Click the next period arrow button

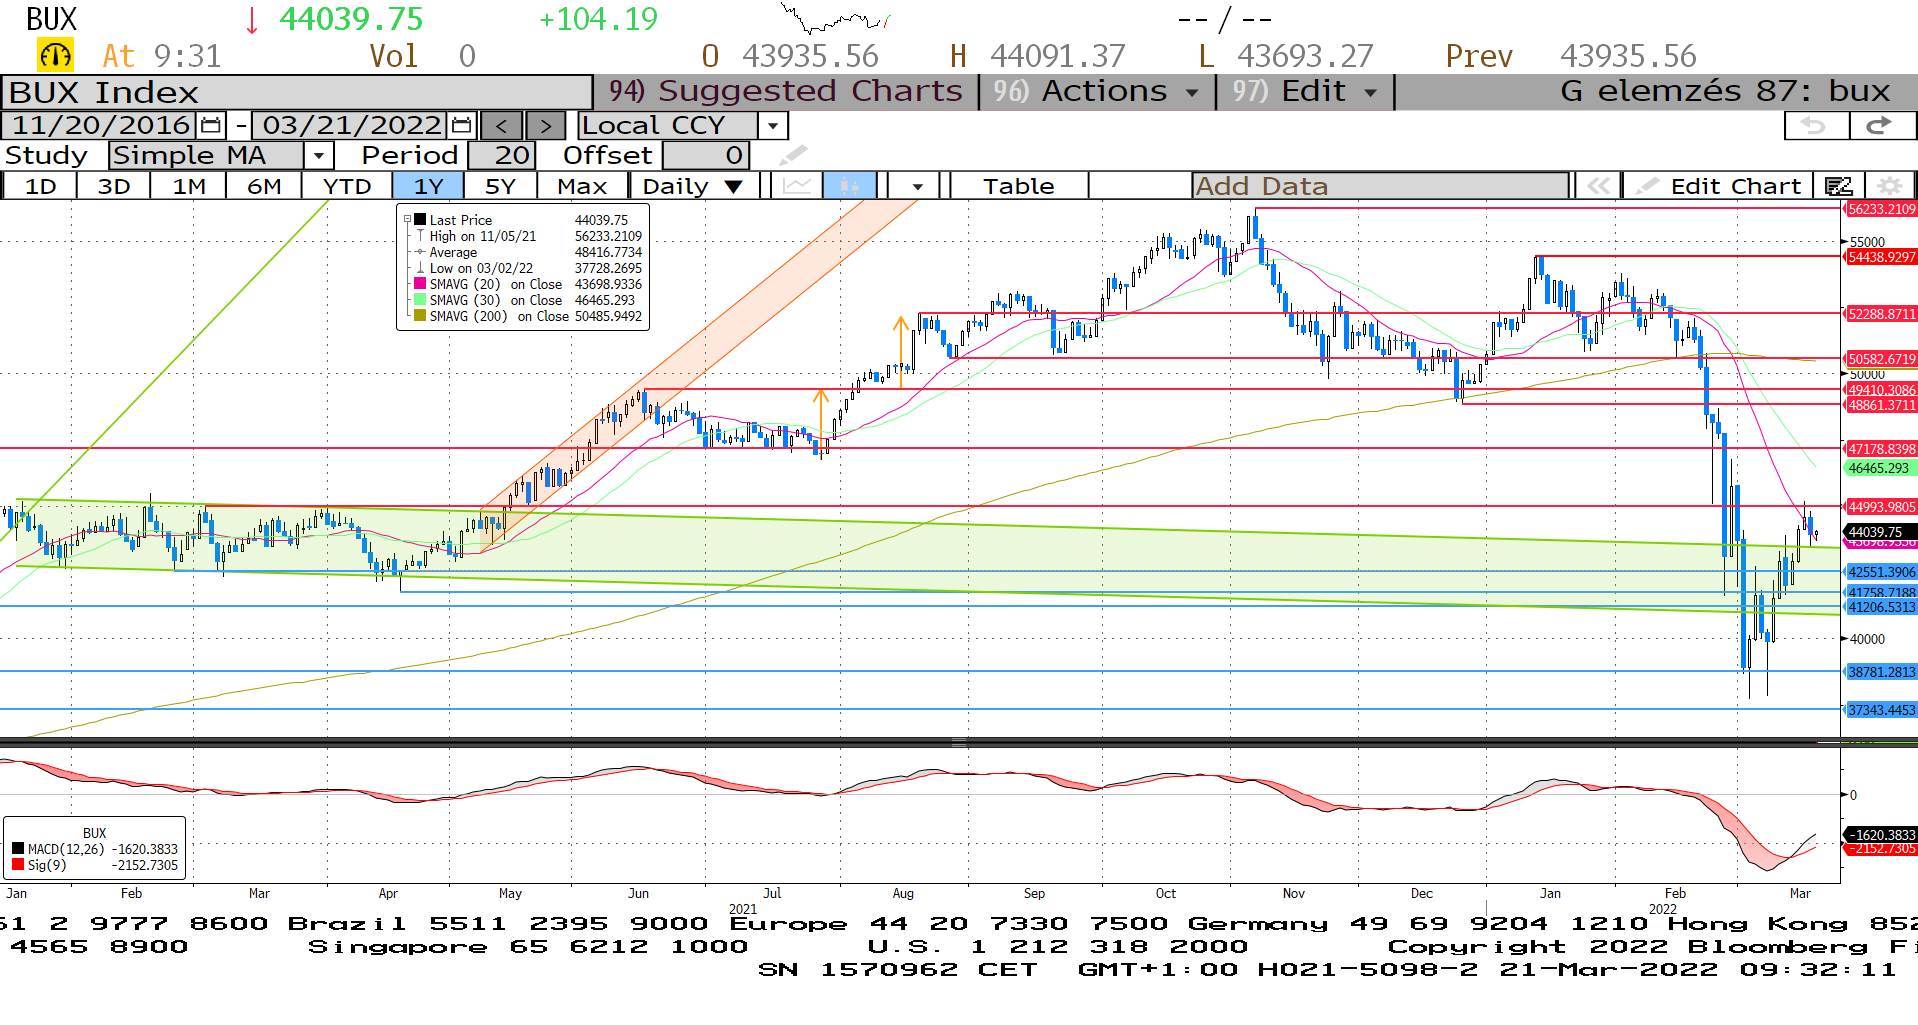click(x=545, y=126)
